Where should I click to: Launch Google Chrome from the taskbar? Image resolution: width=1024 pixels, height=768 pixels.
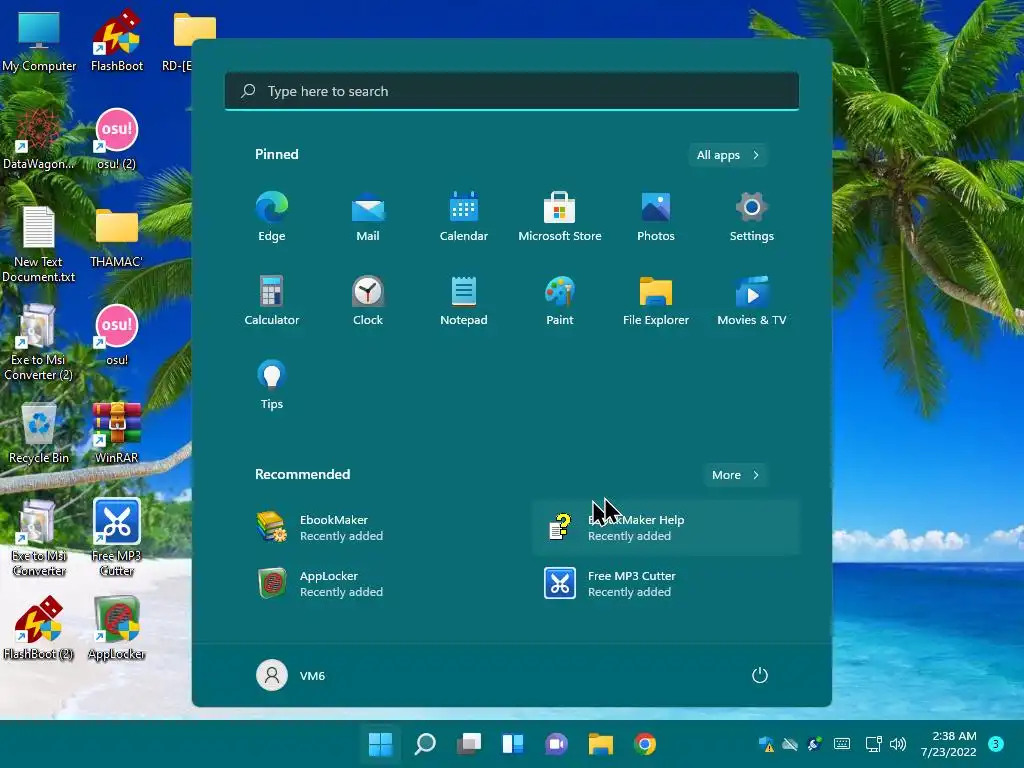tap(645, 744)
